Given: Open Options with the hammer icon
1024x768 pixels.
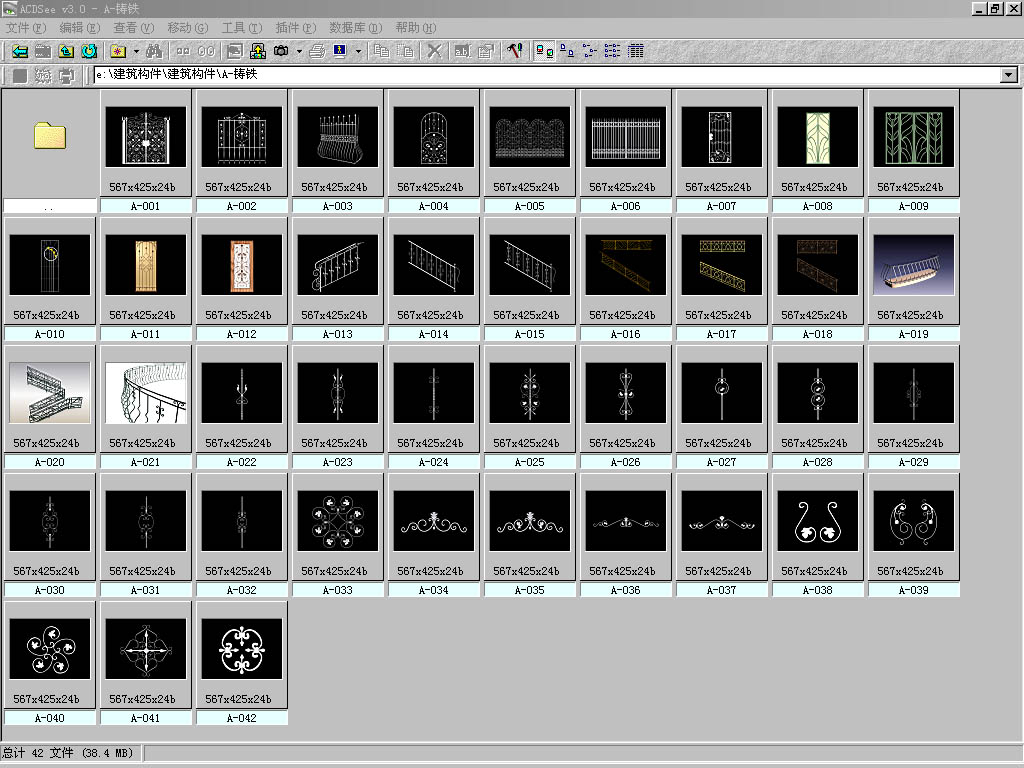Looking at the screenshot, I should point(514,50).
